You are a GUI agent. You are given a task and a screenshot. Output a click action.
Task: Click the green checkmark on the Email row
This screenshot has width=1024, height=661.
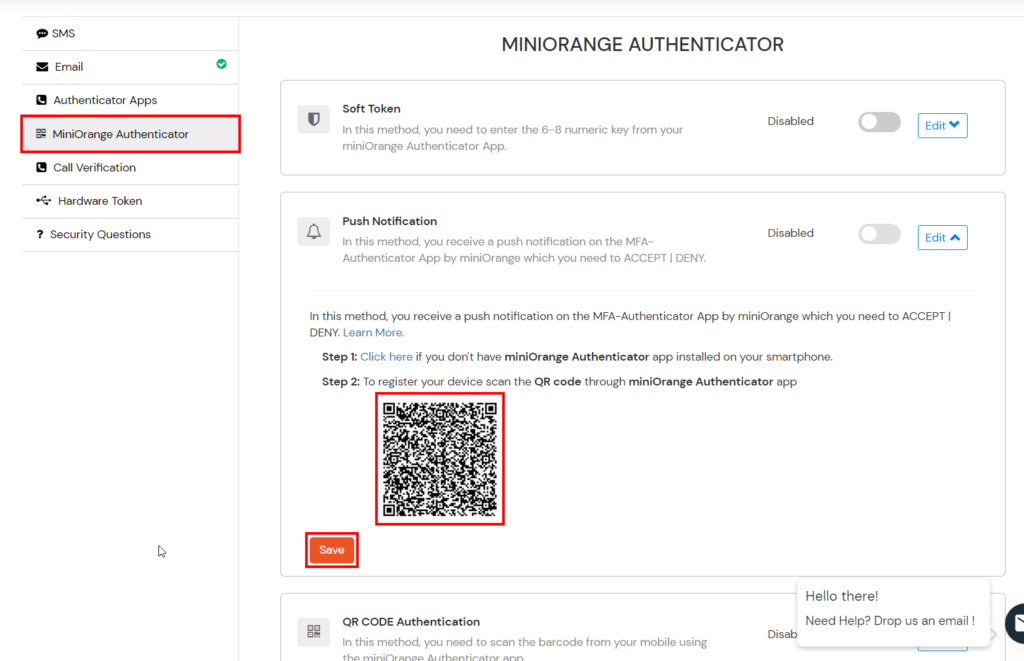pos(221,64)
